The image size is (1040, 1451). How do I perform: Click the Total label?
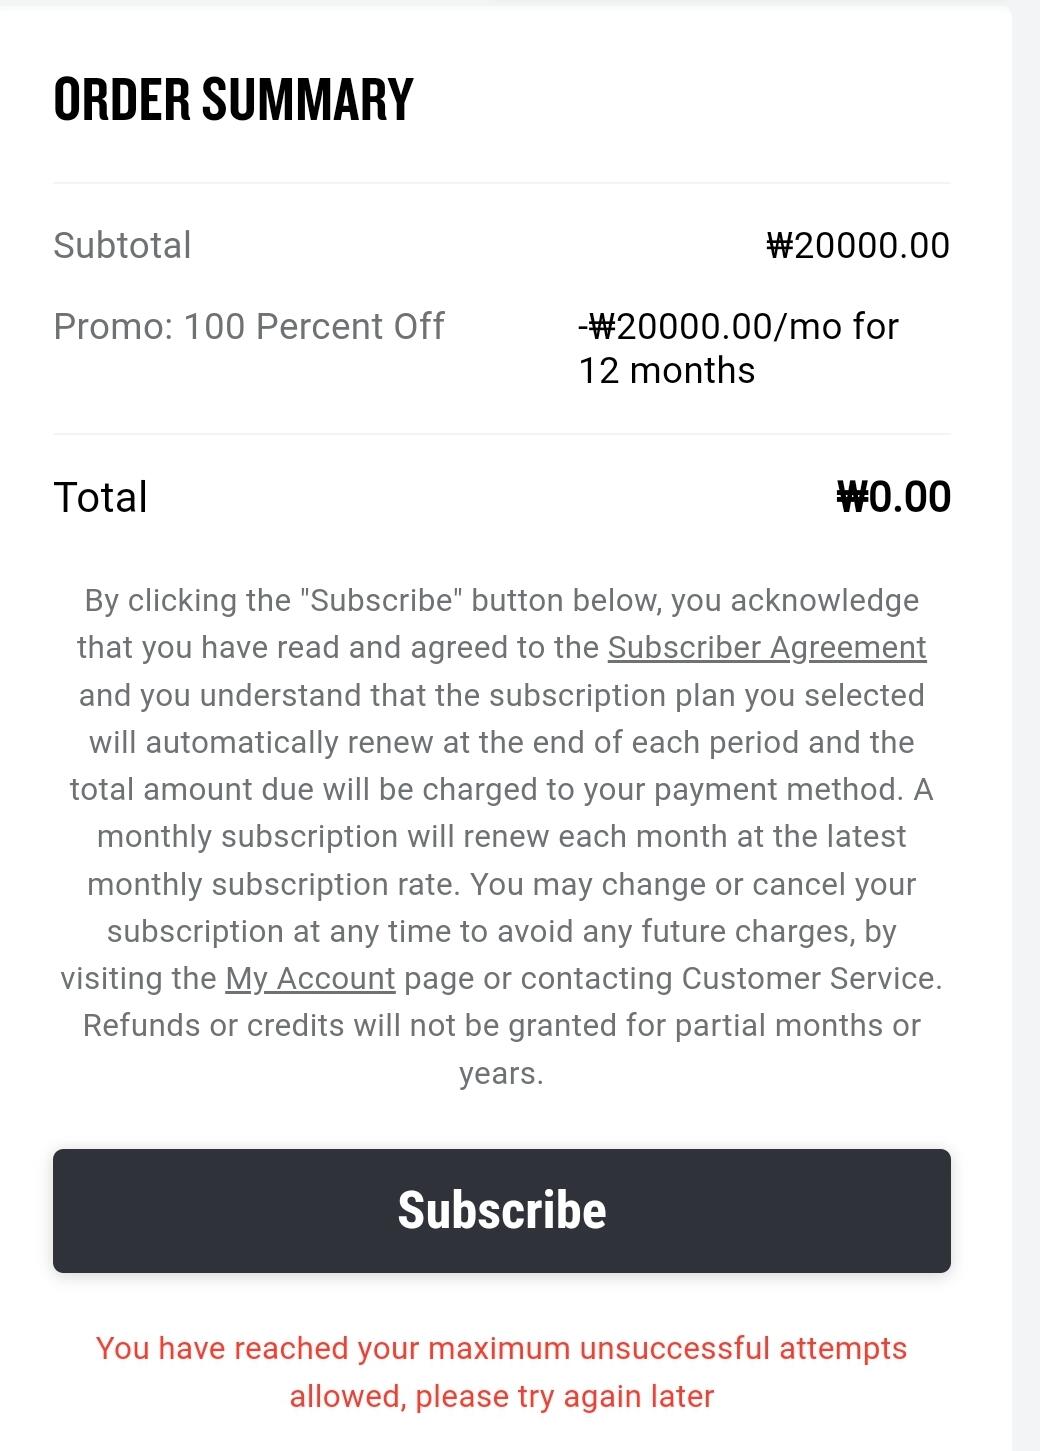point(100,497)
